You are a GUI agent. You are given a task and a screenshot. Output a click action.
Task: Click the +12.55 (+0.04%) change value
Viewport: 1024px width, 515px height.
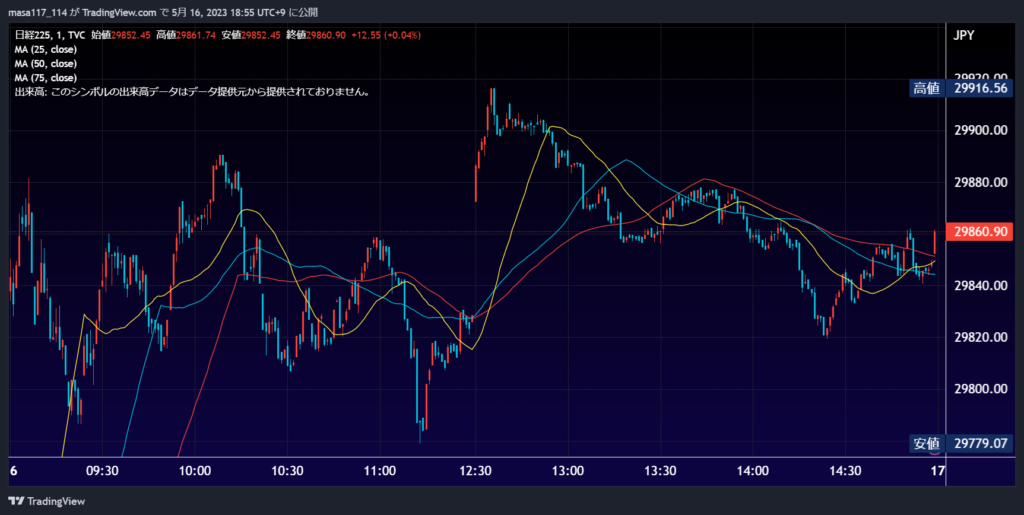(386, 35)
